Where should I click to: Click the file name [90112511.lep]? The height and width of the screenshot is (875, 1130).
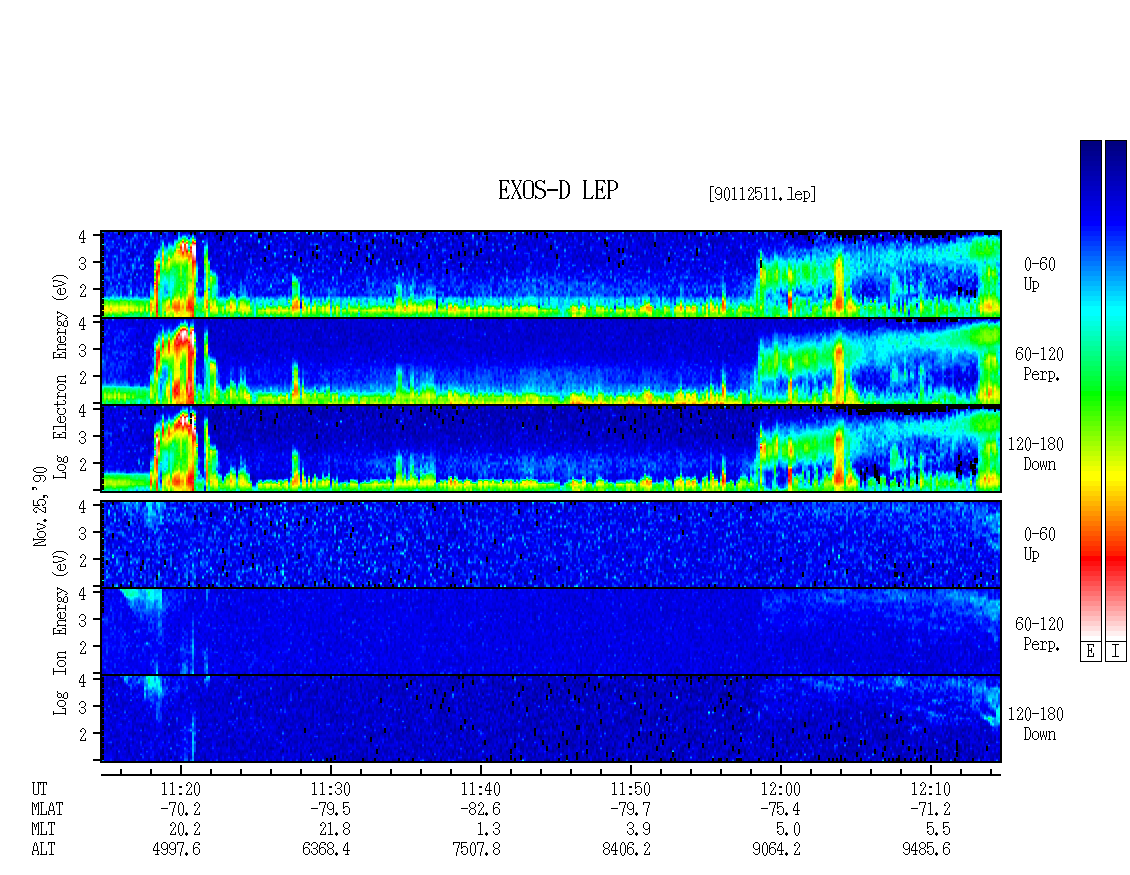click(x=762, y=194)
